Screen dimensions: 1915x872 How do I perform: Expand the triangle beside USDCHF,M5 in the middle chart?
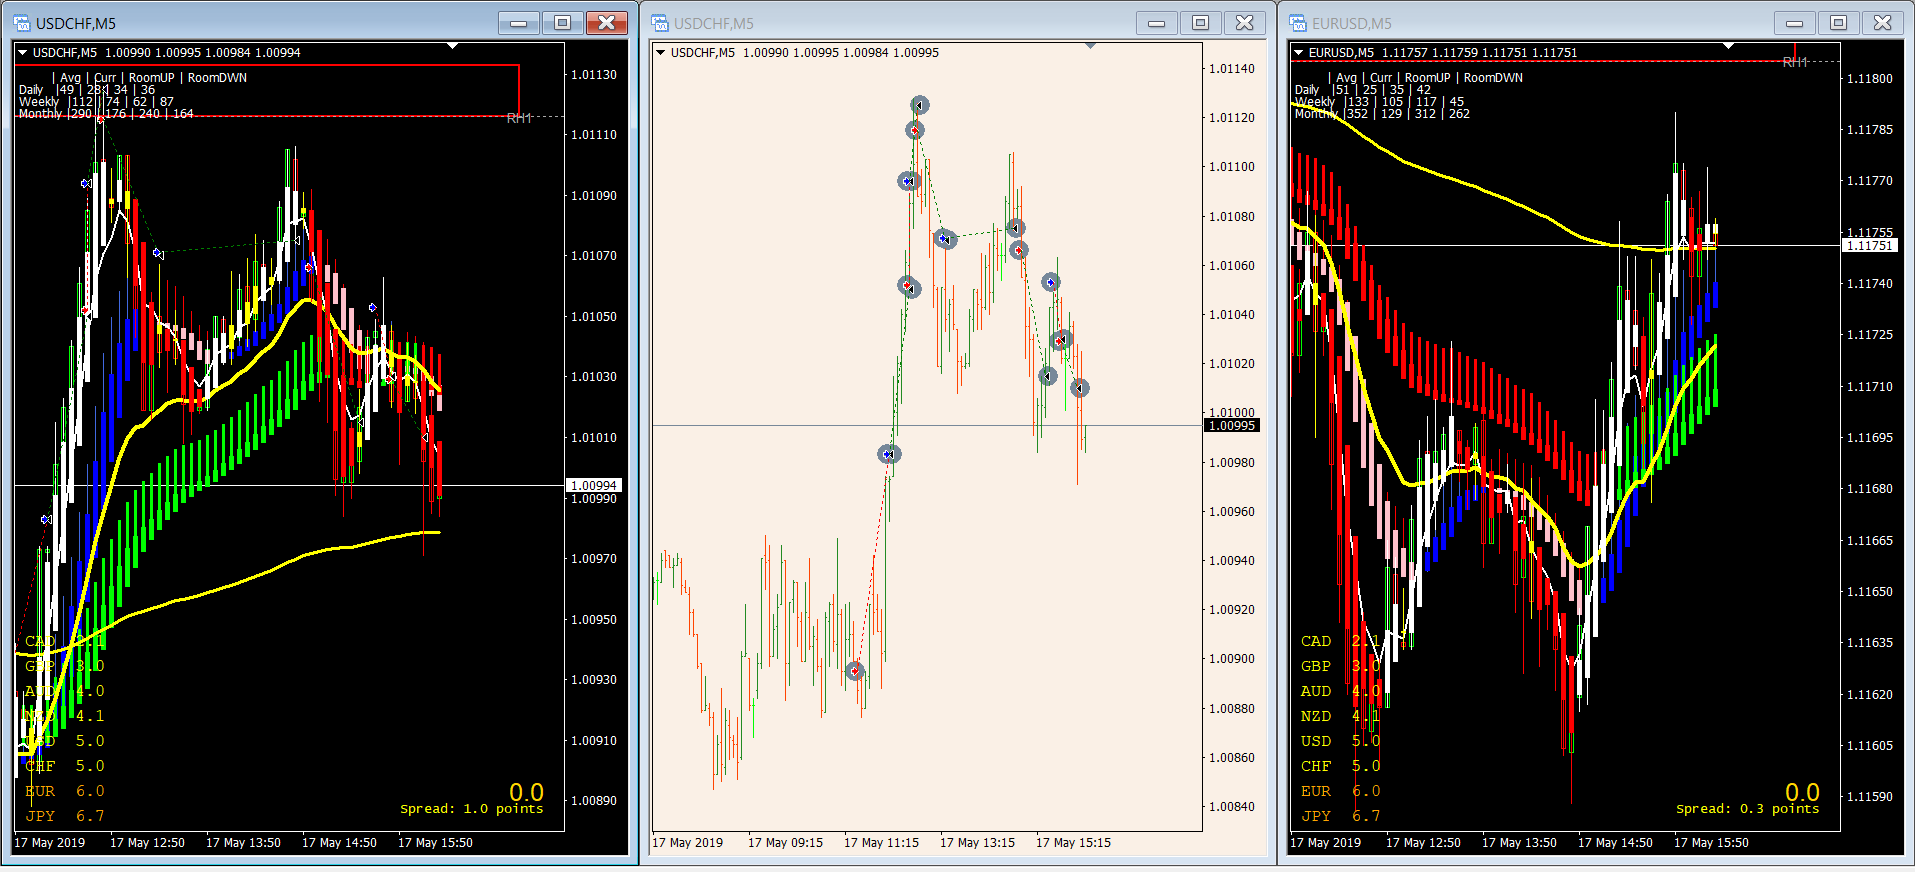point(660,52)
